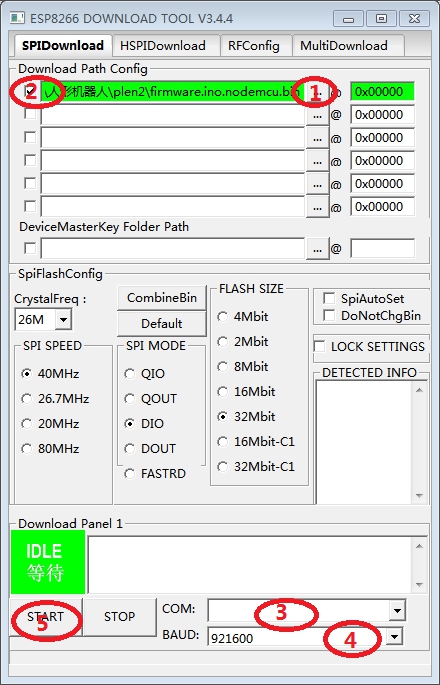Click the DeviceMasterKey folder path field

click(x=173, y=249)
